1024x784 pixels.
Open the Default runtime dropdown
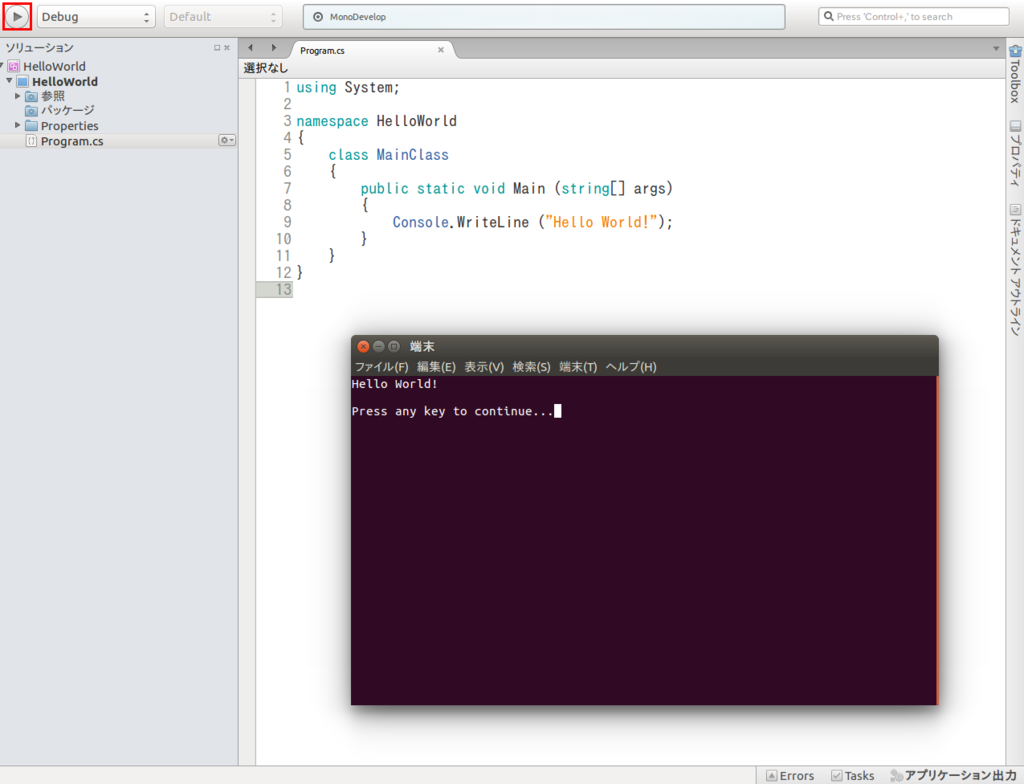click(223, 17)
